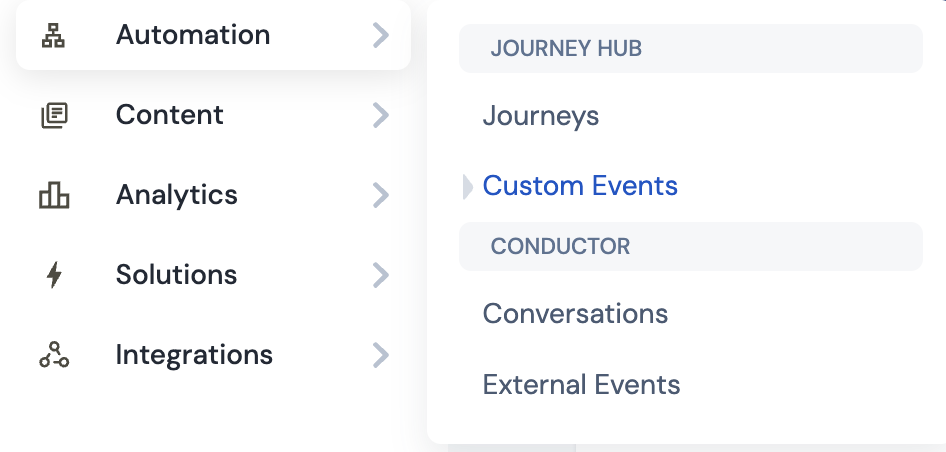Expand the Content submenu chevron
The height and width of the screenshot is (452, 946).
coord(381,115)
